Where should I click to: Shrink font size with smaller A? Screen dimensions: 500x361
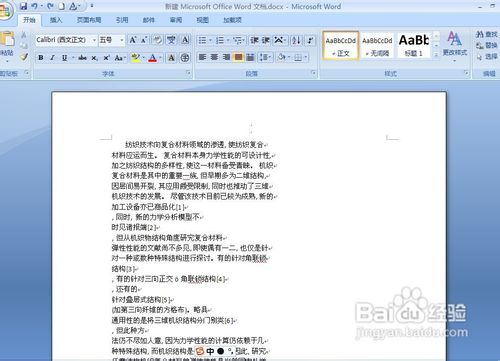(x=144, y=40)
